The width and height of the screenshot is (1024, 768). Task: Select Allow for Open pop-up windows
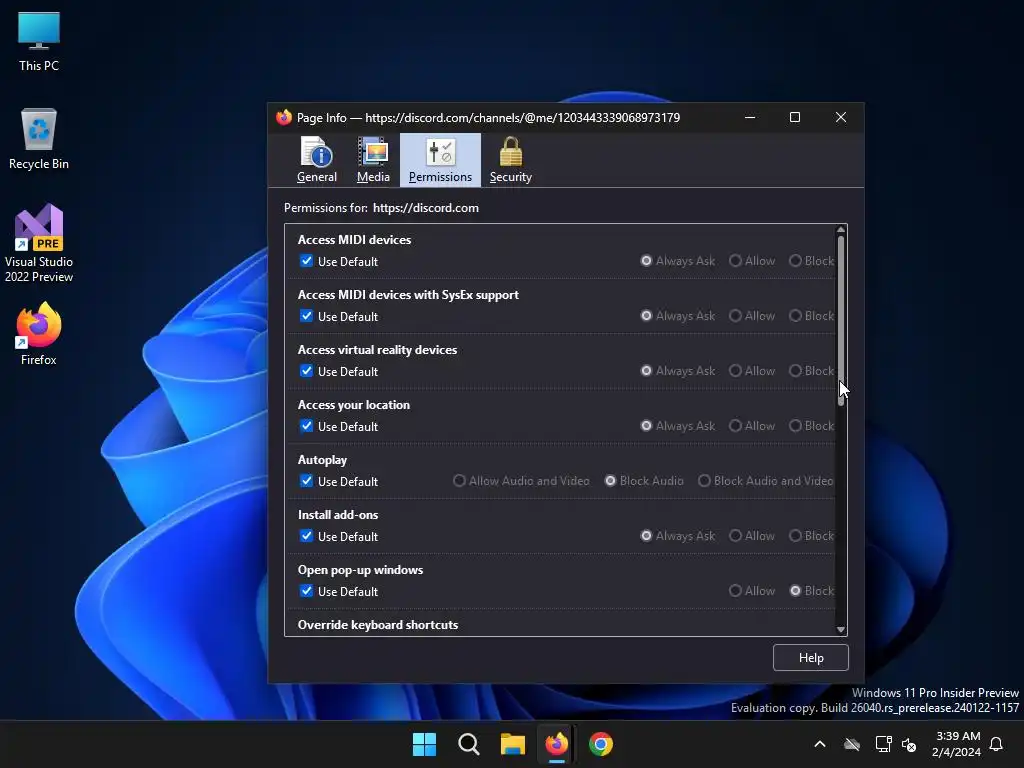735,590
